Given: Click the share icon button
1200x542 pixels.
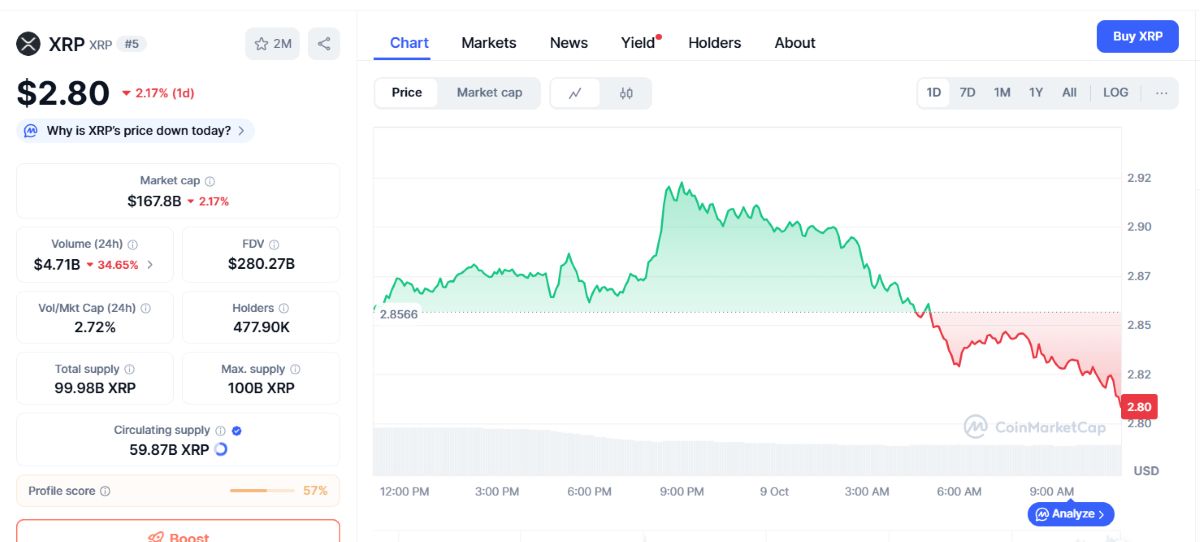Looking at the screenshot, I should tap(324, 44).
